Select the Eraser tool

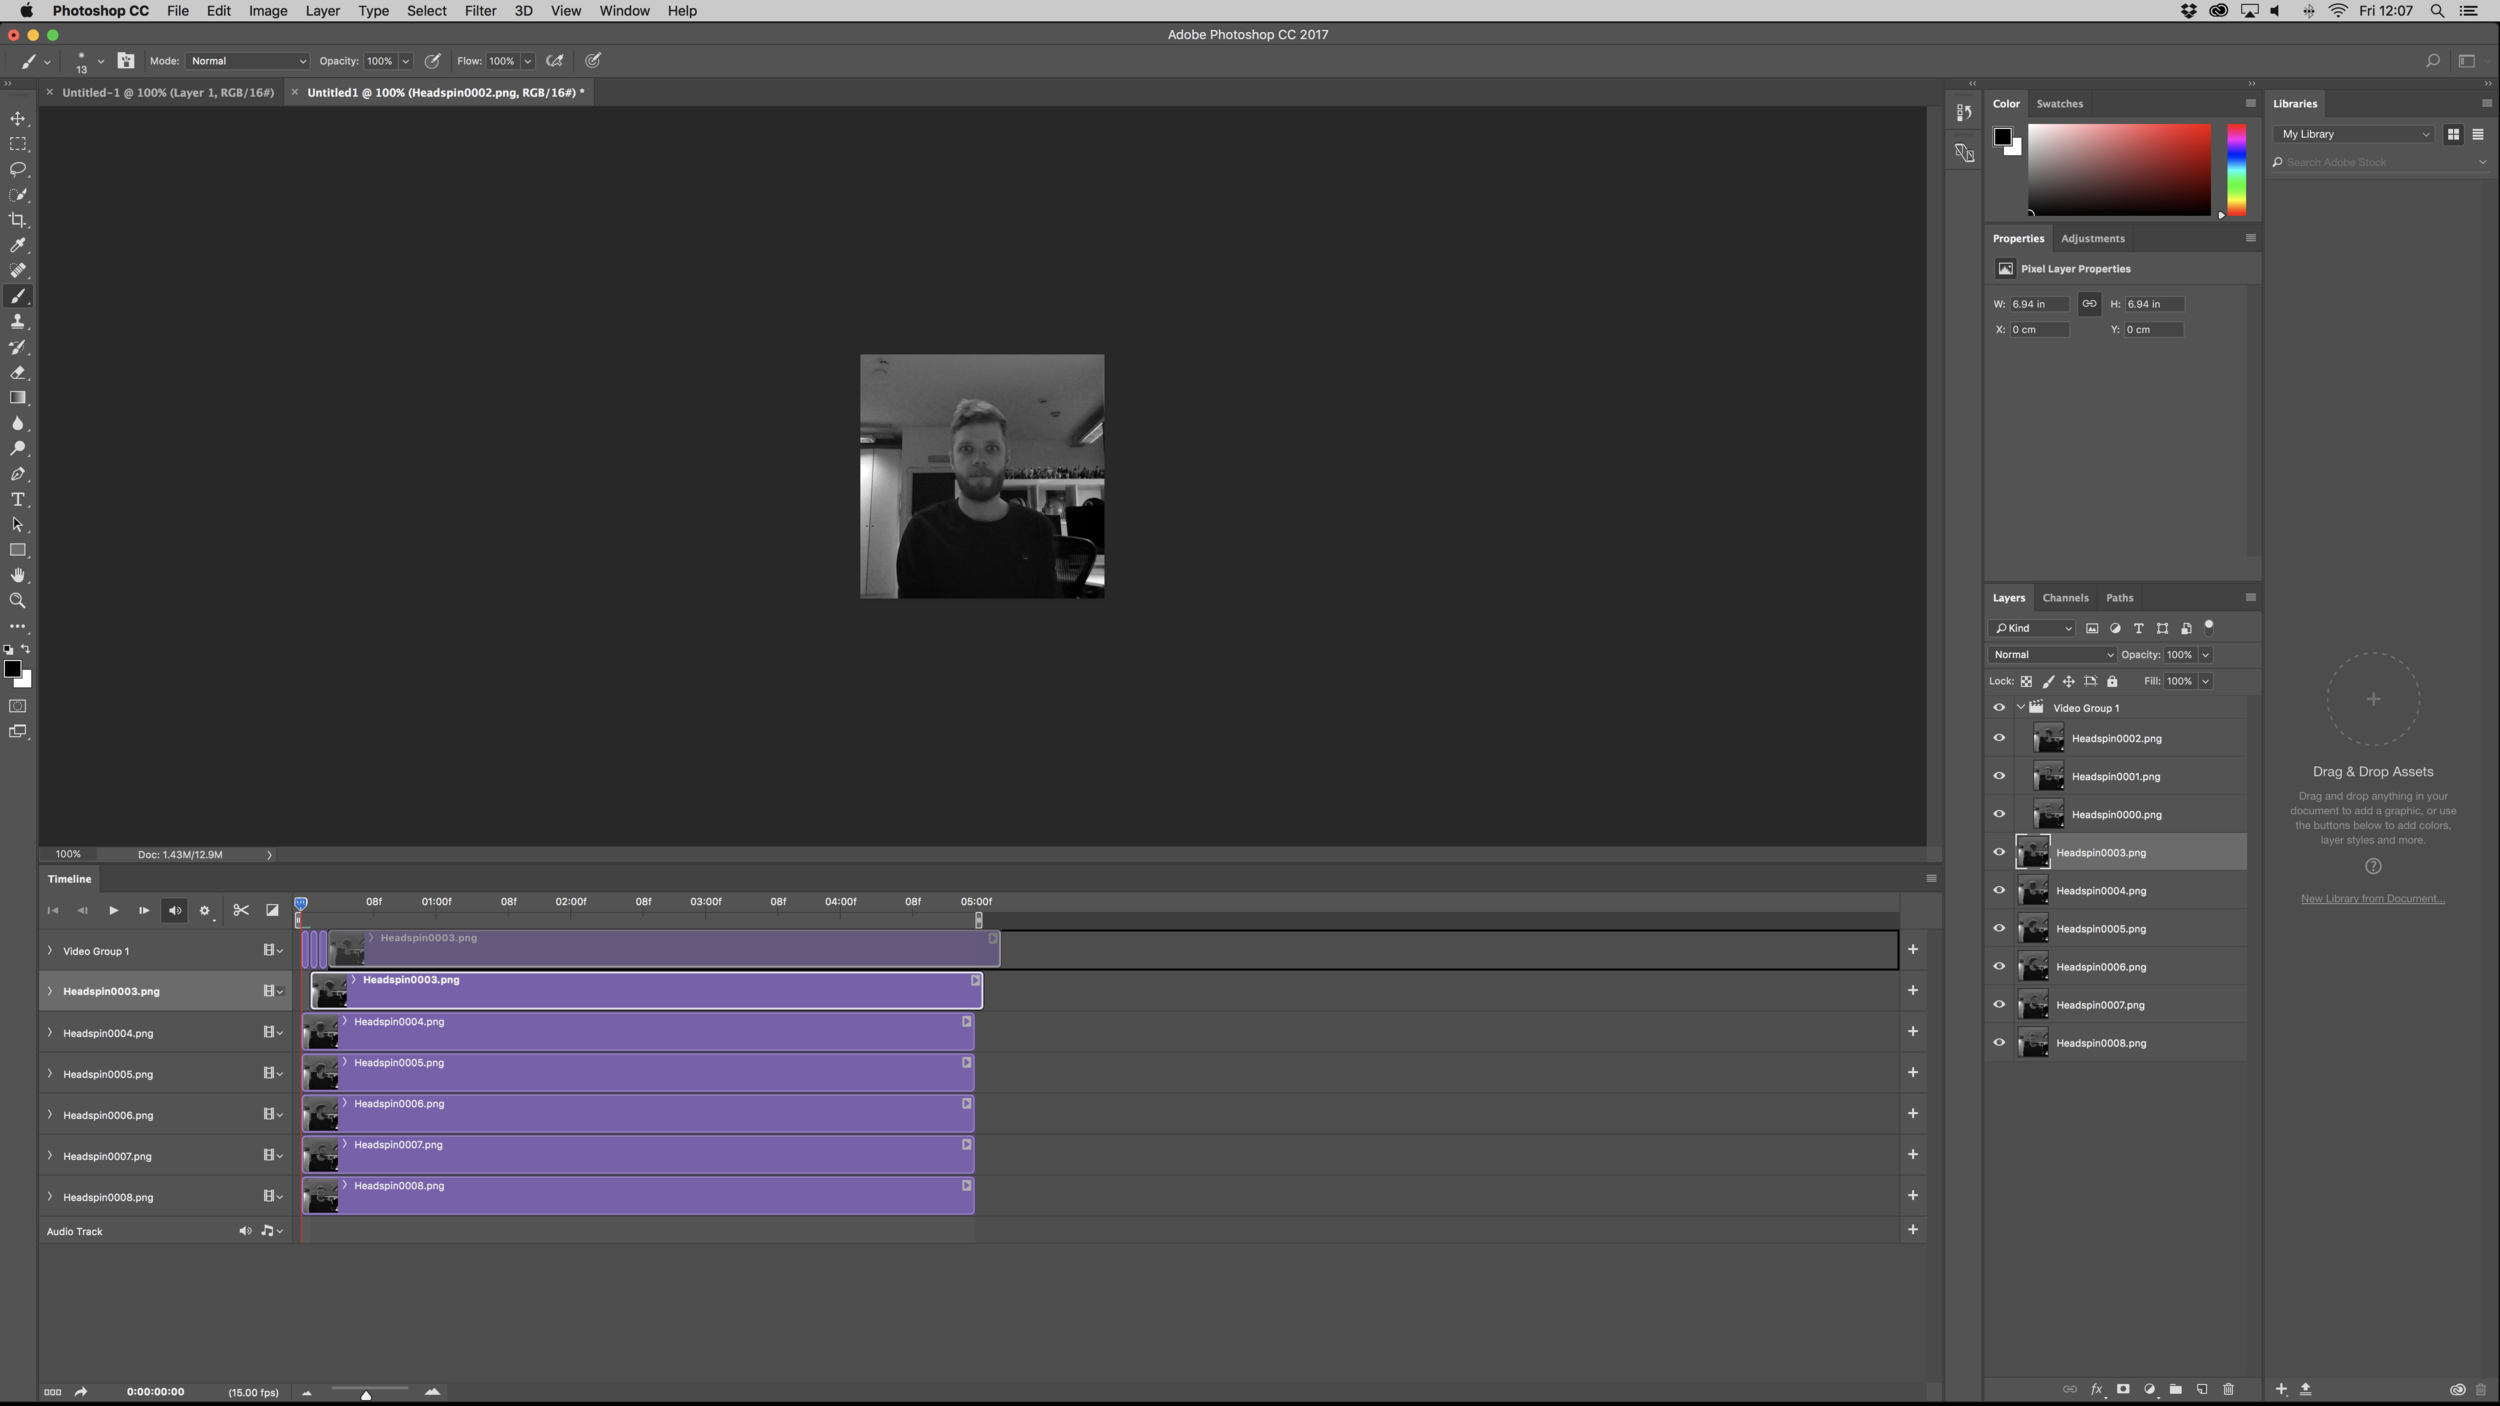pos(18,373)
